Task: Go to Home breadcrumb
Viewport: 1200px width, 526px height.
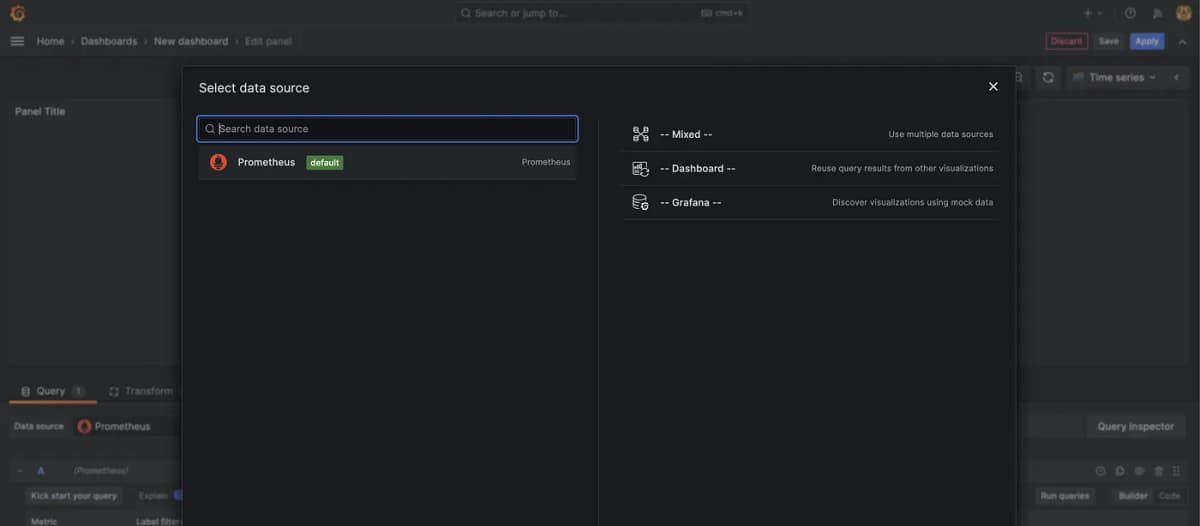Action: coord(50,41)
